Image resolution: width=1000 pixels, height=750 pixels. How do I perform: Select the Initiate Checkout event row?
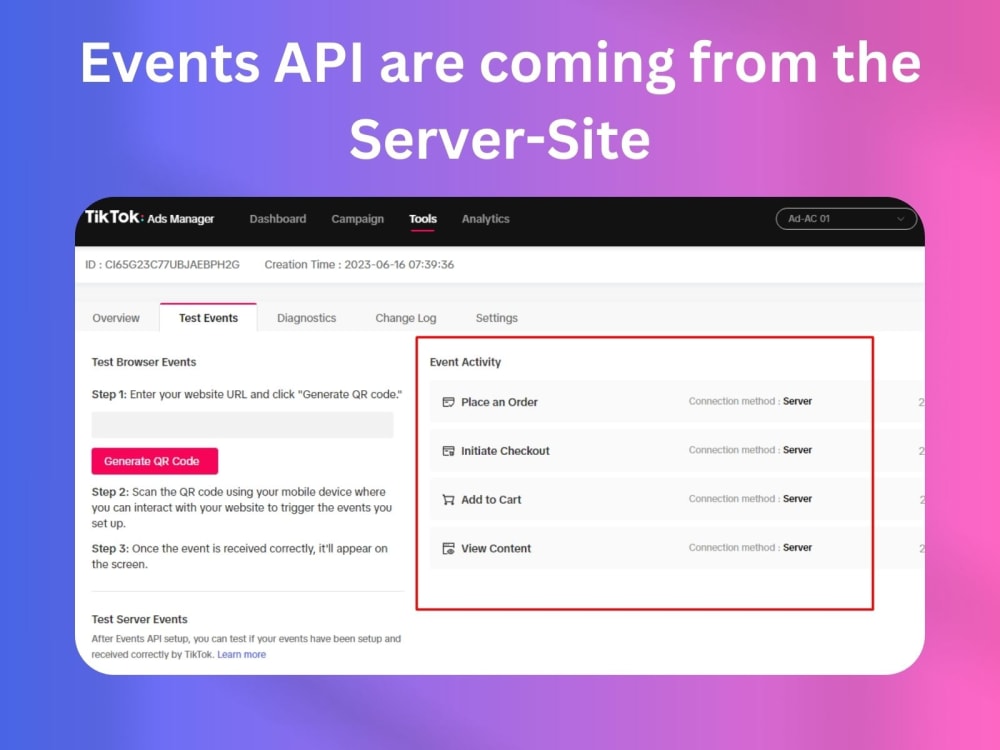coord(600,450)
